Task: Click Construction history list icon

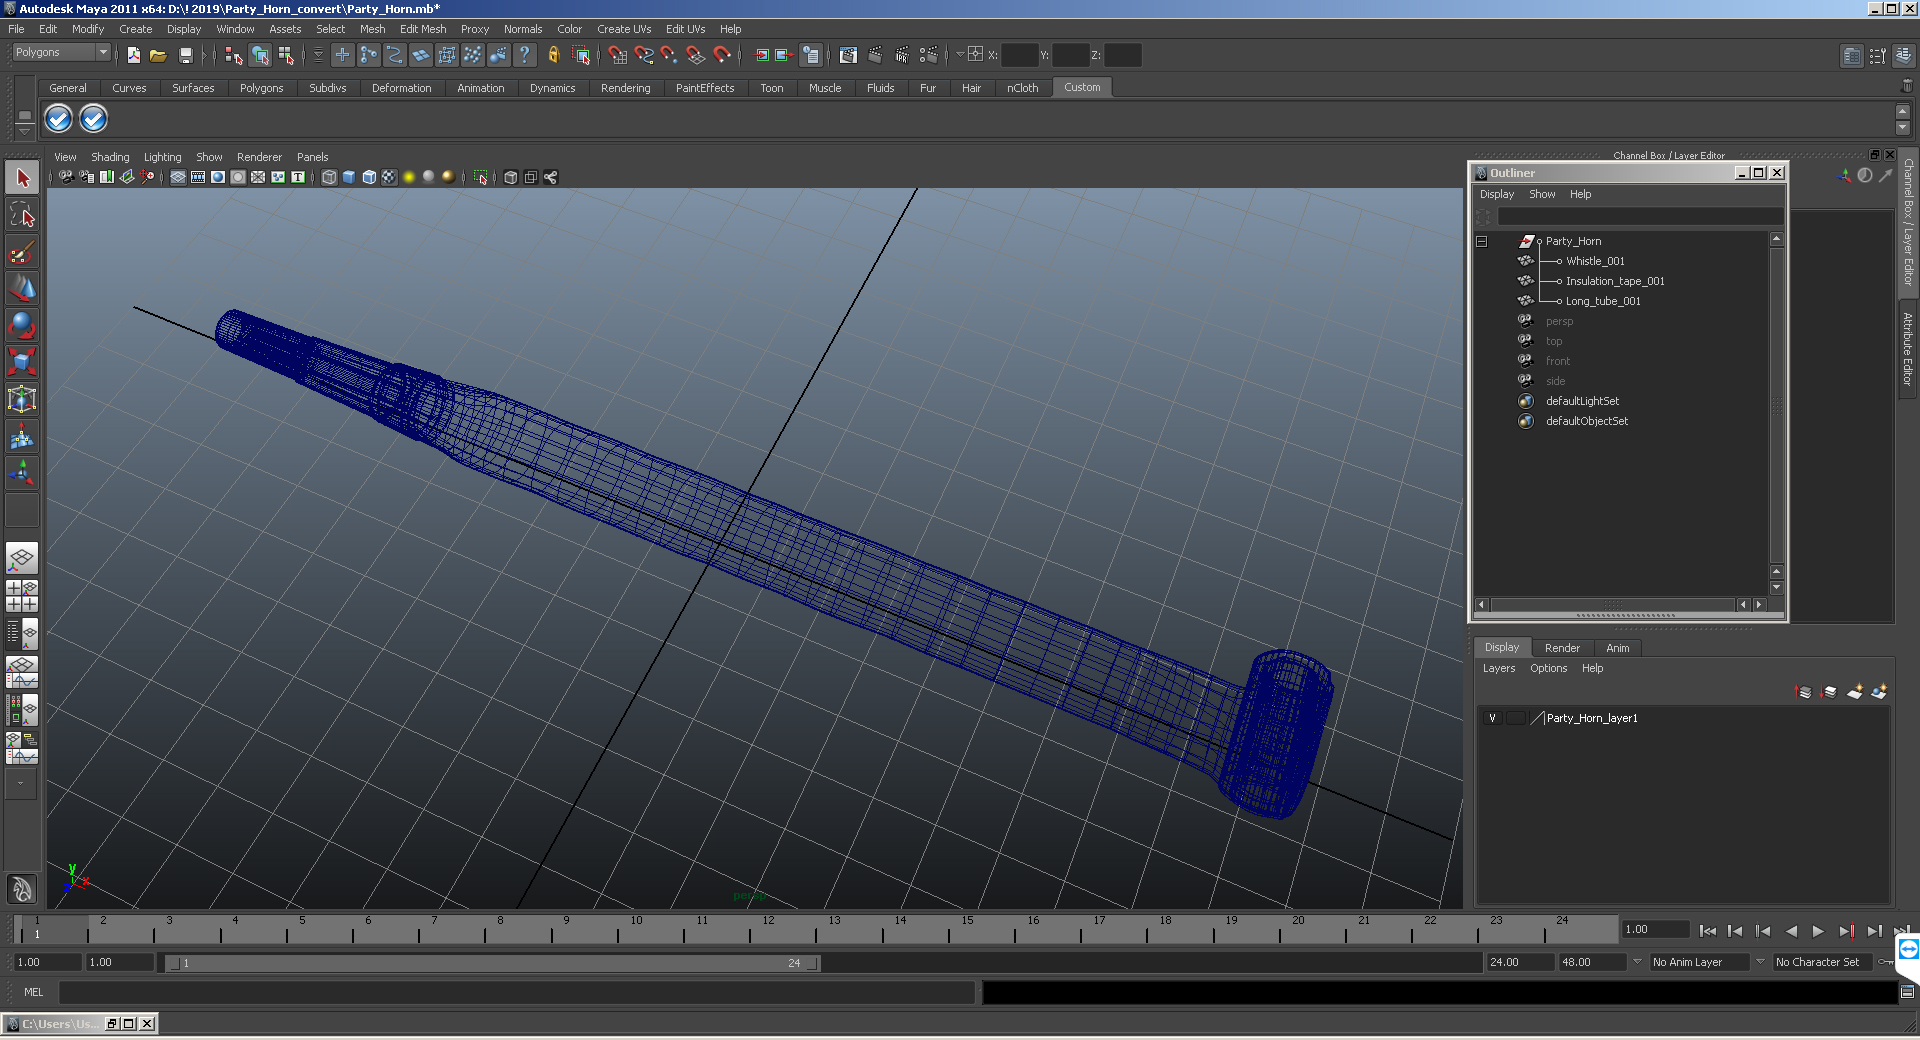Action: point(811,55)
